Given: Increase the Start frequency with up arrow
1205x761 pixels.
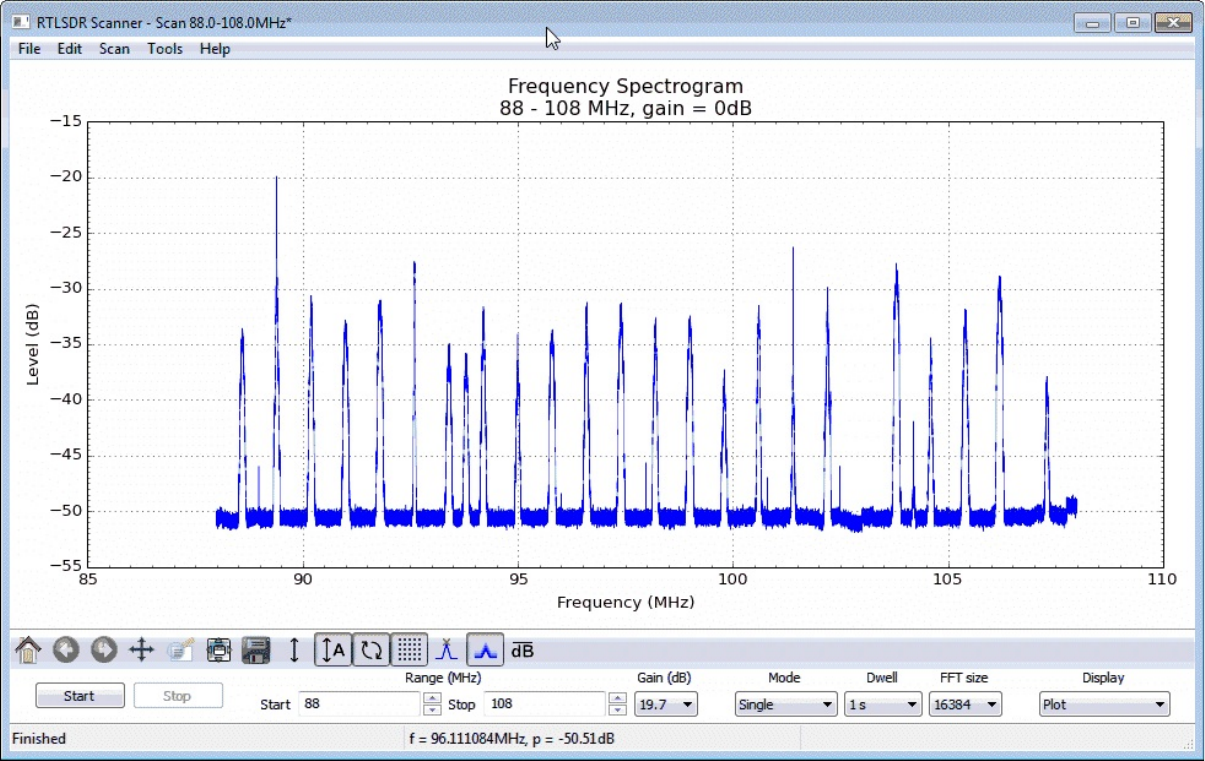Looking at the screenshot, I should (432, 698).
